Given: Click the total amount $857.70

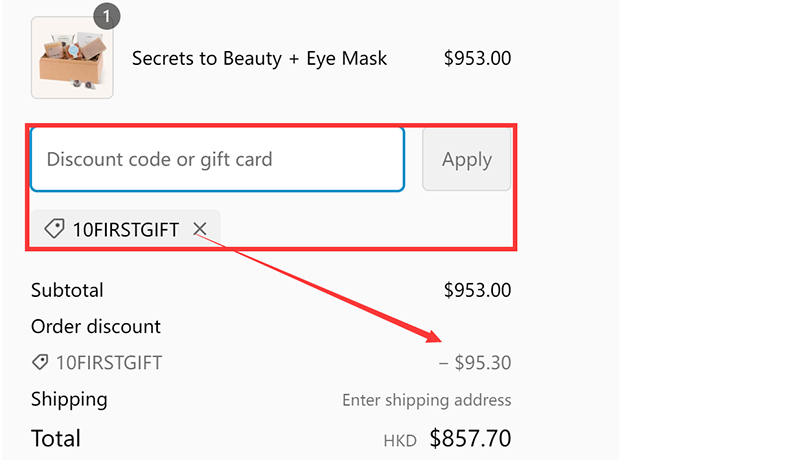Looking at the screenshot, I should click(470, 438).
